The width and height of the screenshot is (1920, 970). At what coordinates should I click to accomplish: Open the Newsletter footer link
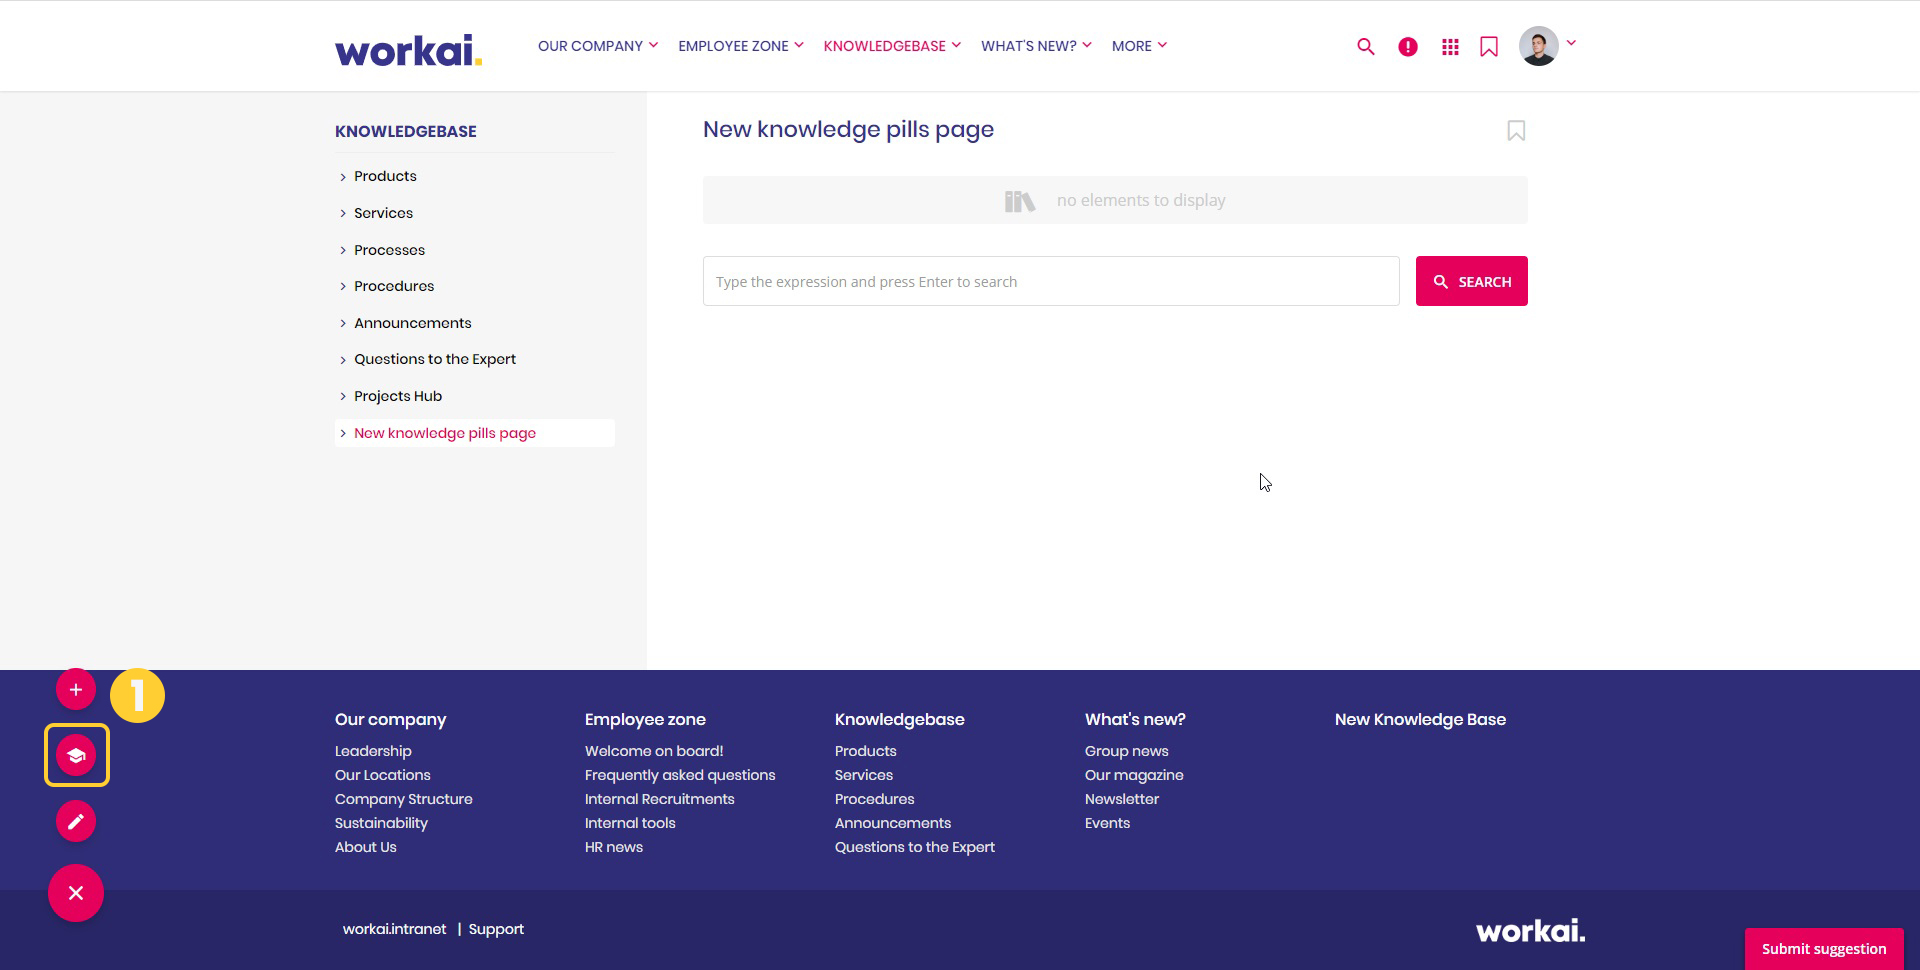(1122, 799)
